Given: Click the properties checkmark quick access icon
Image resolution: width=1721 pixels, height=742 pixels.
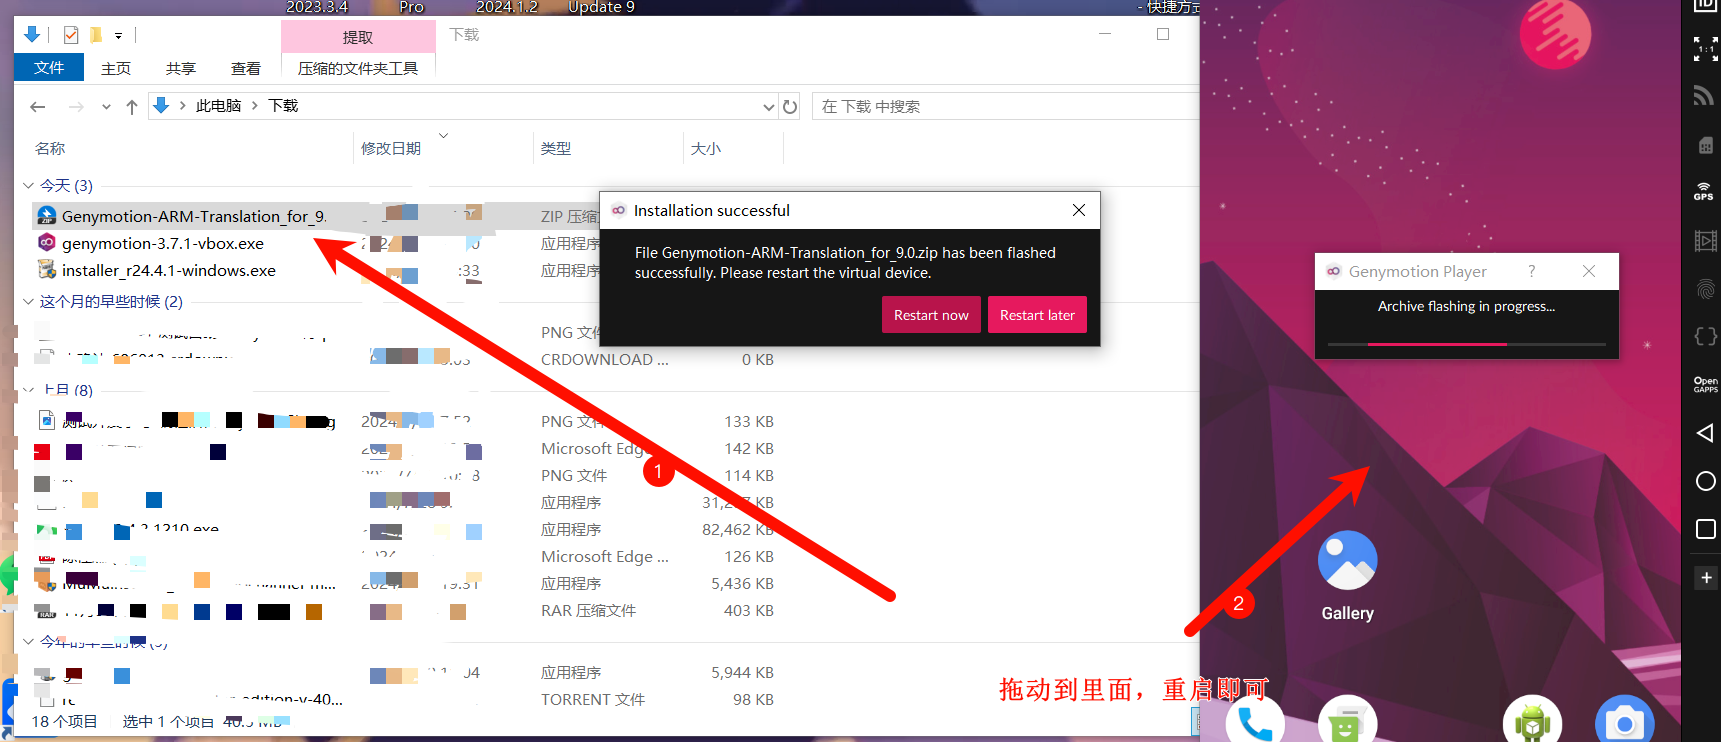Looking at the screenshot, I should (71, 35).
